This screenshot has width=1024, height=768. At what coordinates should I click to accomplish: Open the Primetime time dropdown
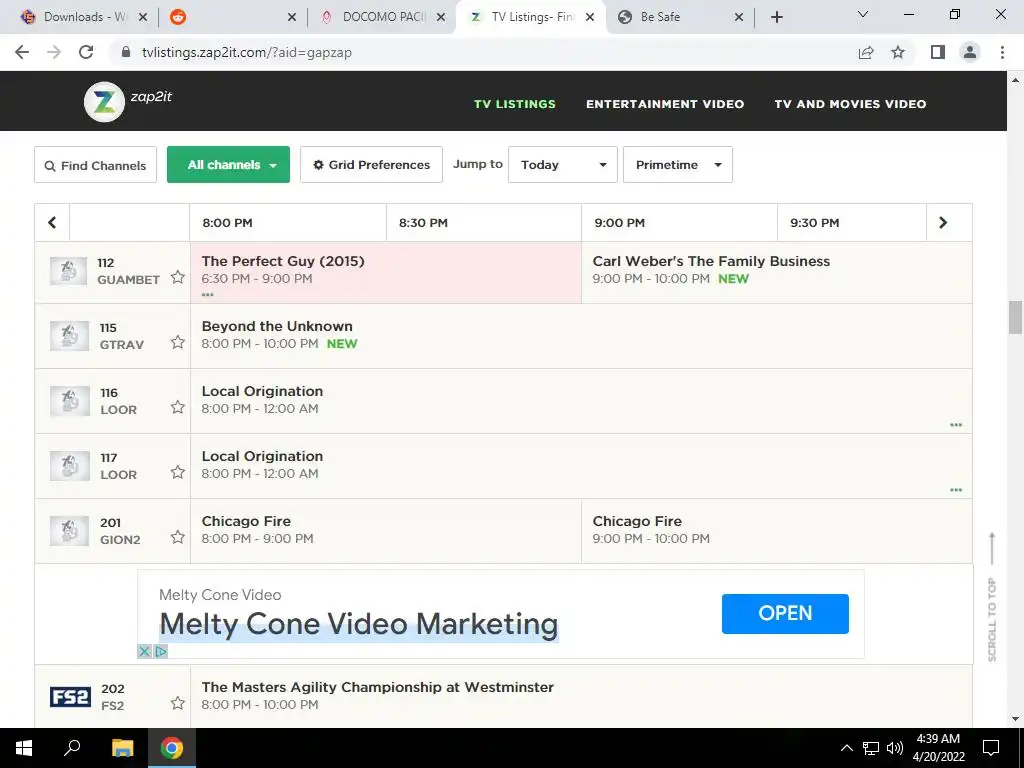678,165
